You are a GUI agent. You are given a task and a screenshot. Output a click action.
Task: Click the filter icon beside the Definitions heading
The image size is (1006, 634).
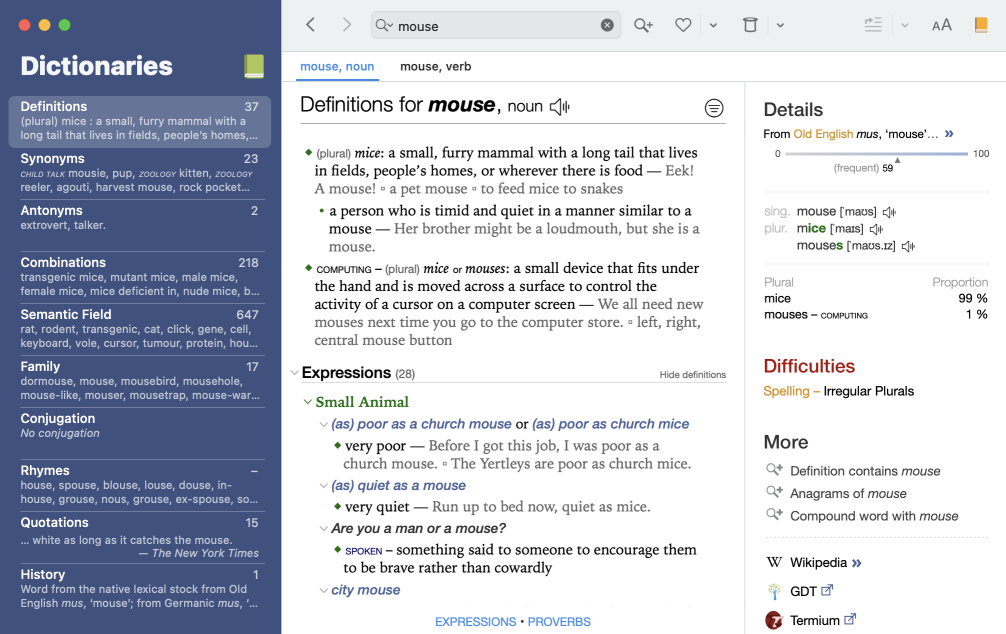714,108
